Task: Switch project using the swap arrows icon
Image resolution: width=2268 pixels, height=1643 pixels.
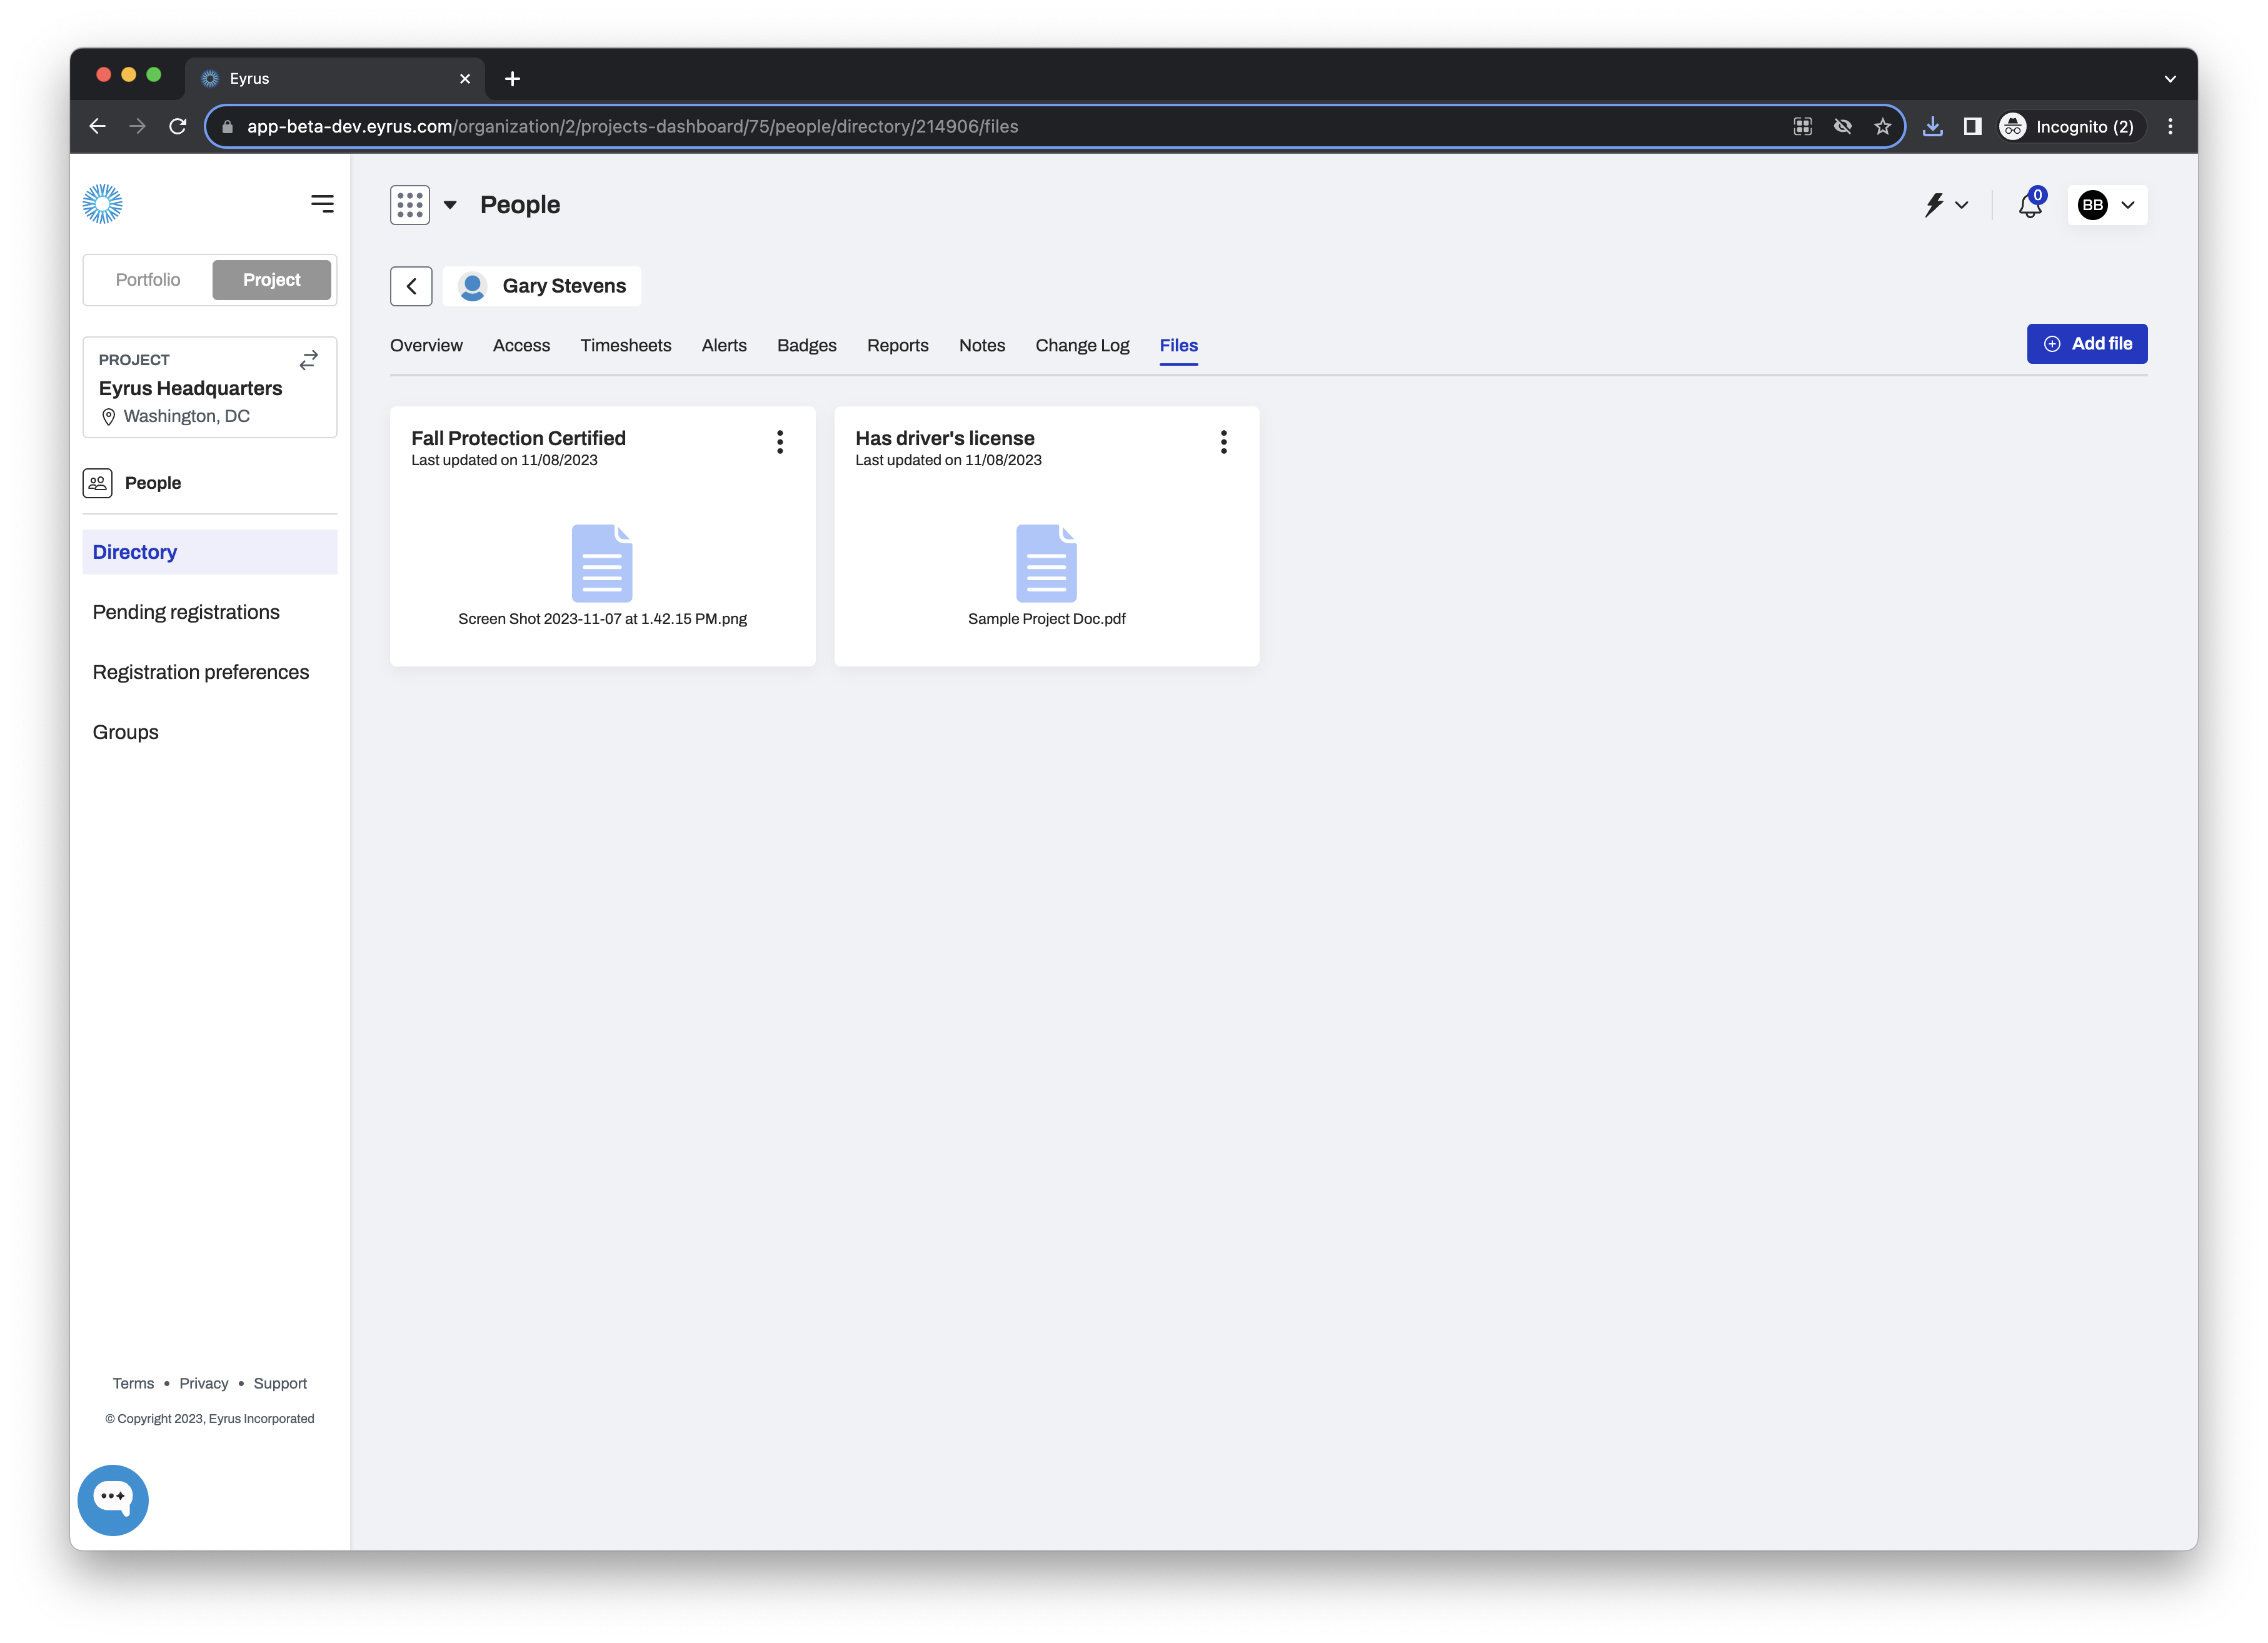Action: (x=309, y=360)
